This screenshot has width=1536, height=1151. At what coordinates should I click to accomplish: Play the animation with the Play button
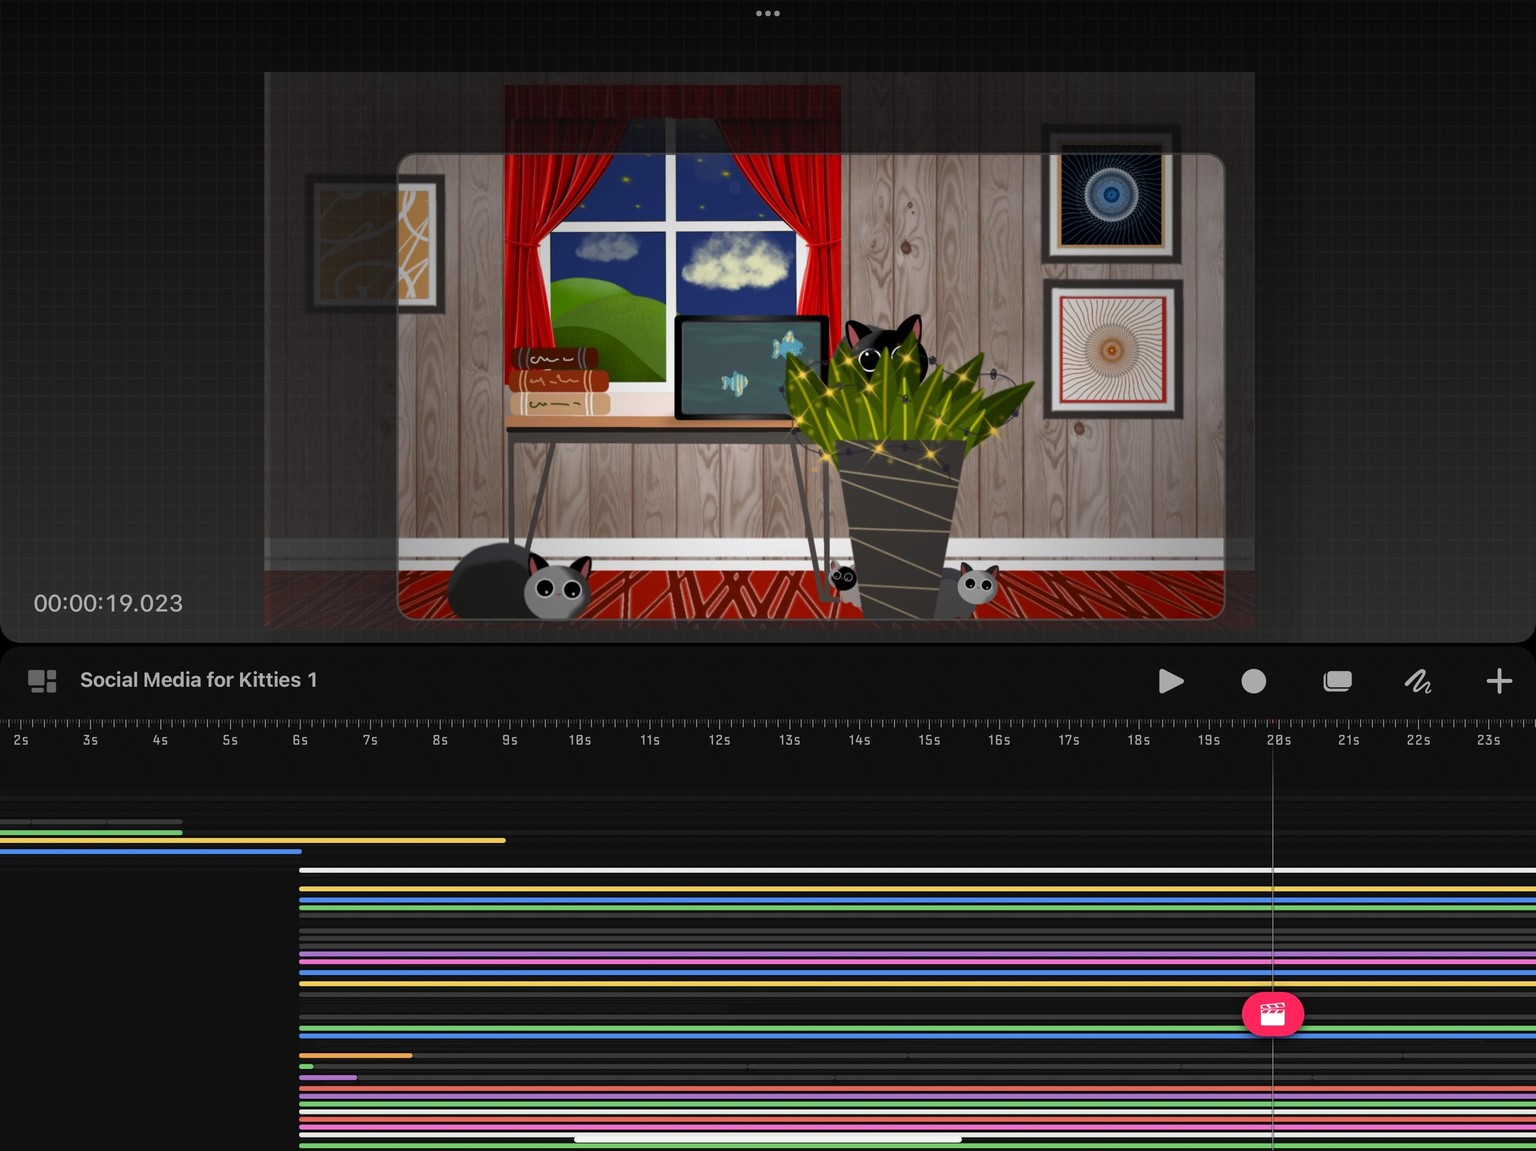pyautogui.click(x=1171, y=681)
